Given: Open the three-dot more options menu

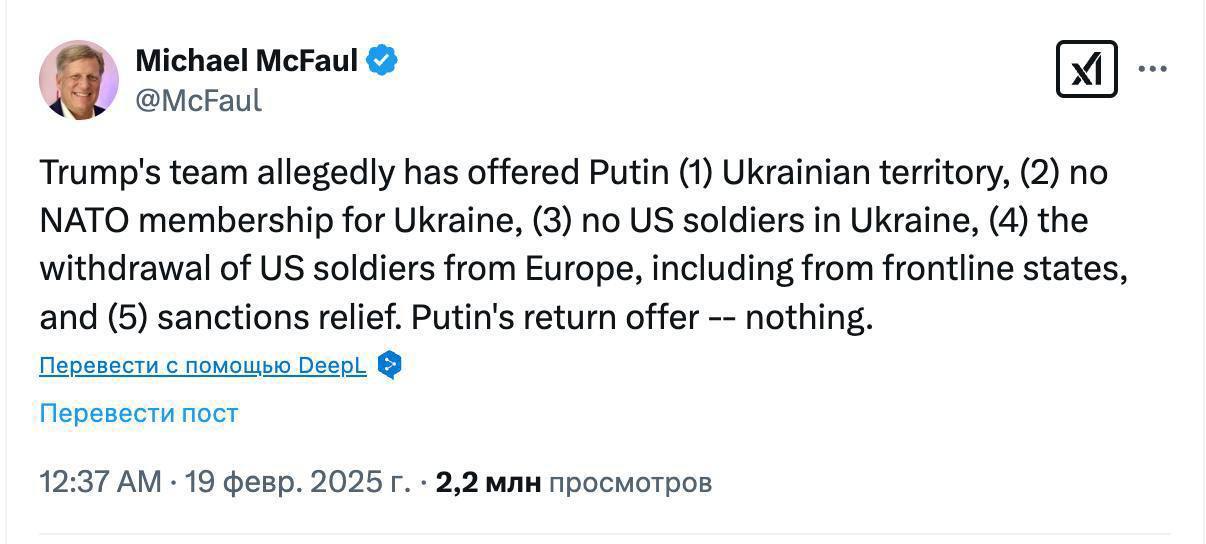Looking at the screenshot, I should click(1153, 70).
